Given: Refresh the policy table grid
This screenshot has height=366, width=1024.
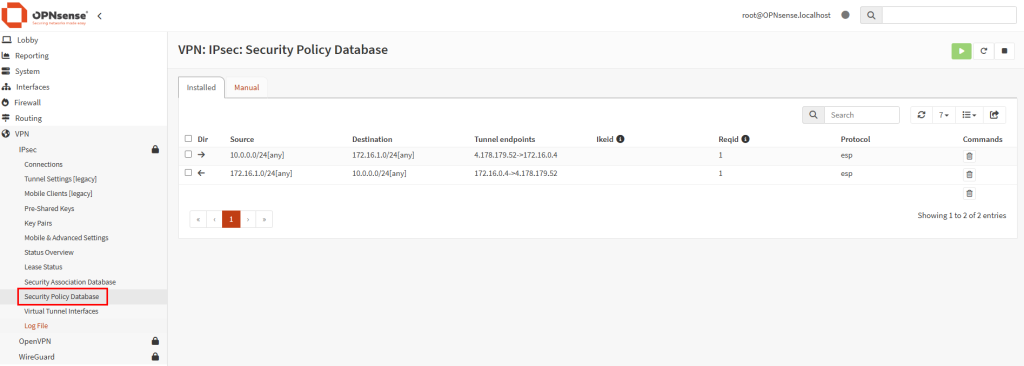Looking at the screenshot, I should point(921,115).
